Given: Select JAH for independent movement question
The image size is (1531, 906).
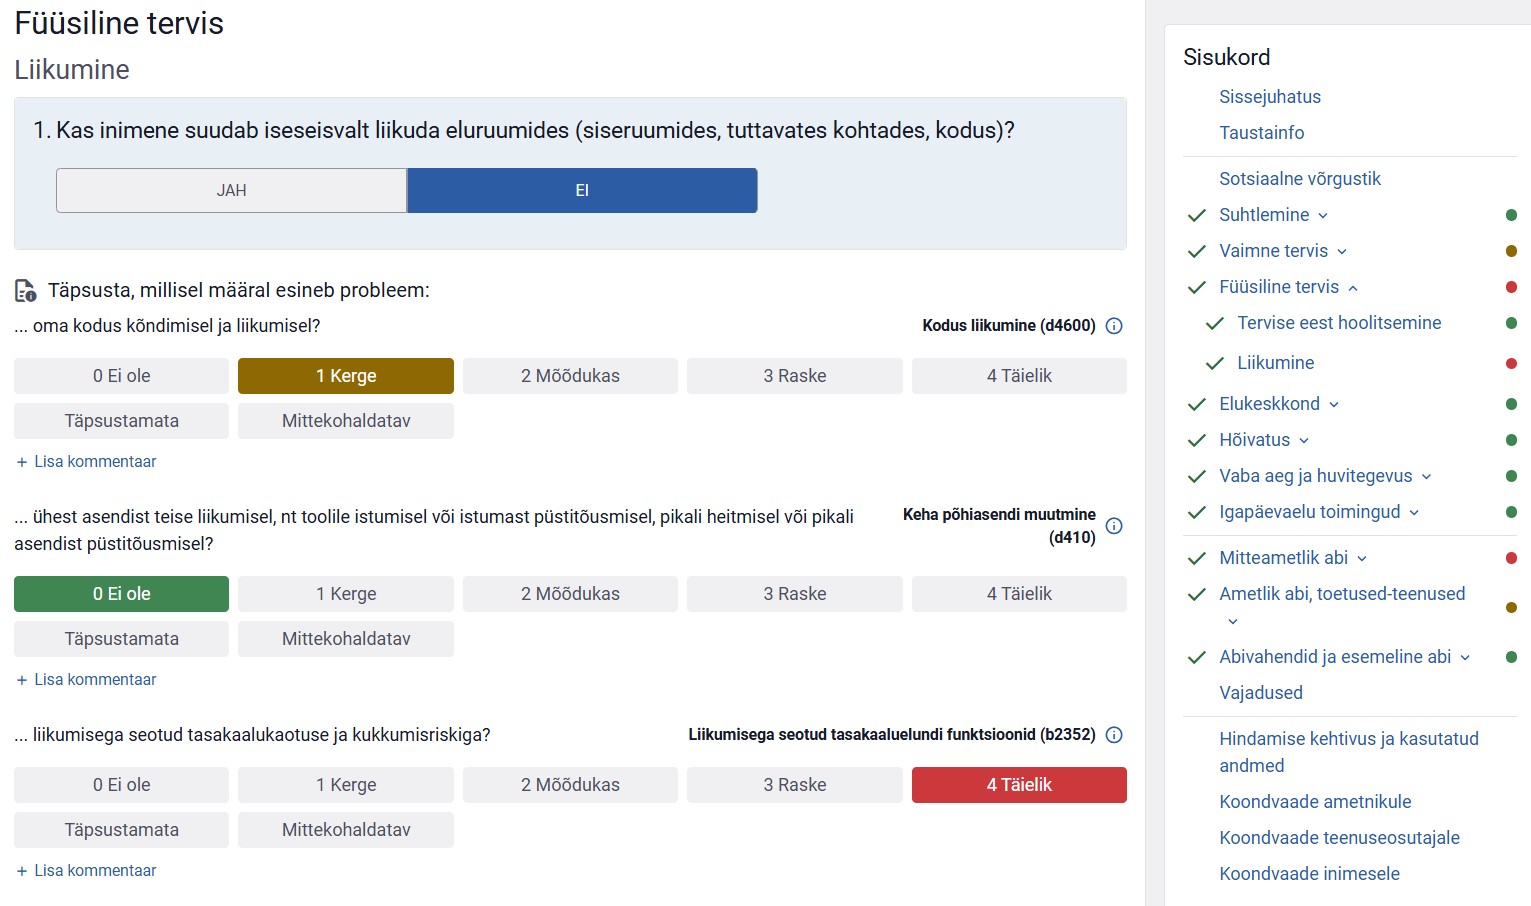Looking at the screenshot, I should (231, 190).
